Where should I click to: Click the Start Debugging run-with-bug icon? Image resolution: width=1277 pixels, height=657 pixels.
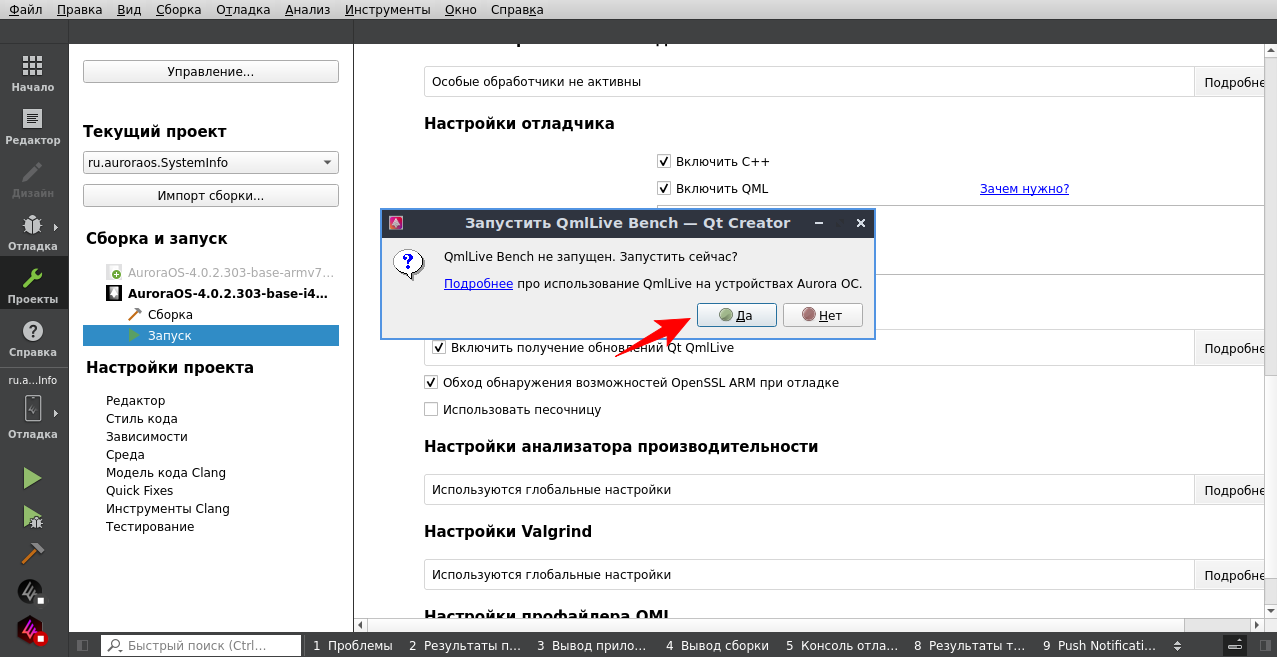point(32,516)
